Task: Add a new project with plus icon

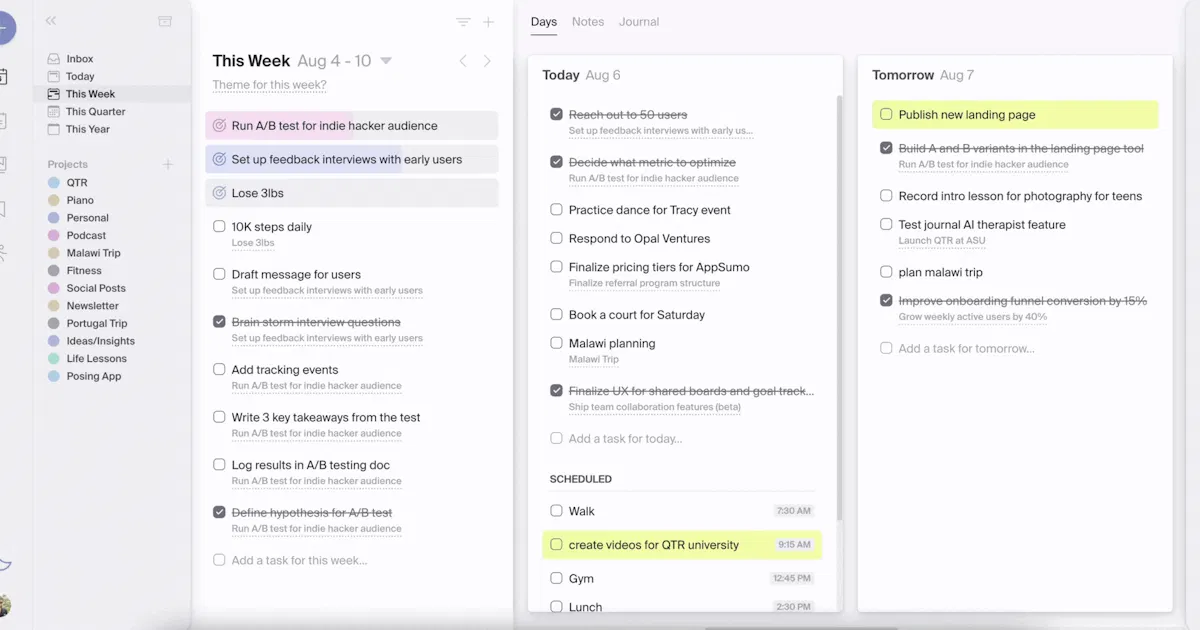Action: tap(168, 164)
